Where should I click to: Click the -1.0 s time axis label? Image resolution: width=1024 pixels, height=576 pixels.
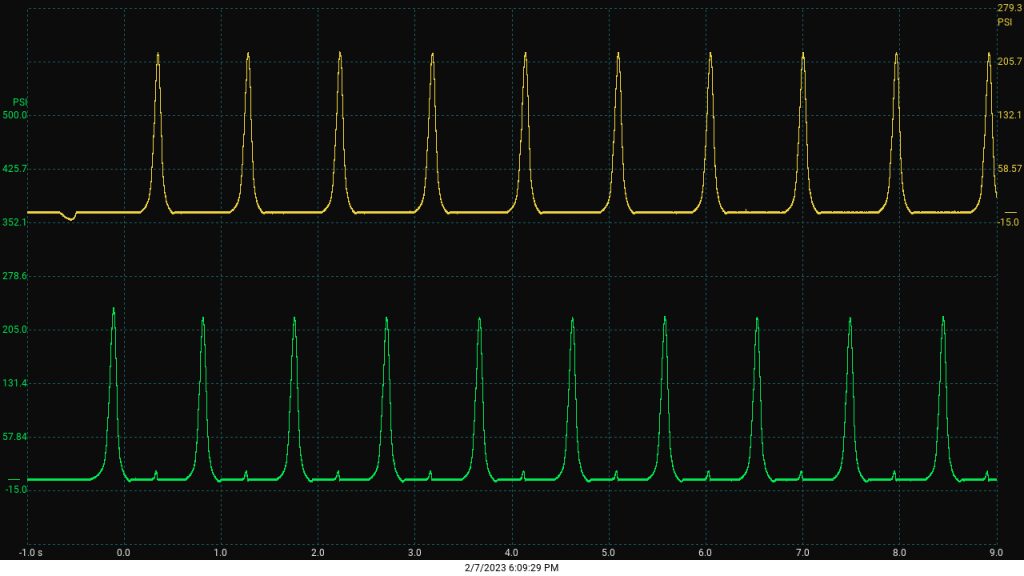(31, 552)
